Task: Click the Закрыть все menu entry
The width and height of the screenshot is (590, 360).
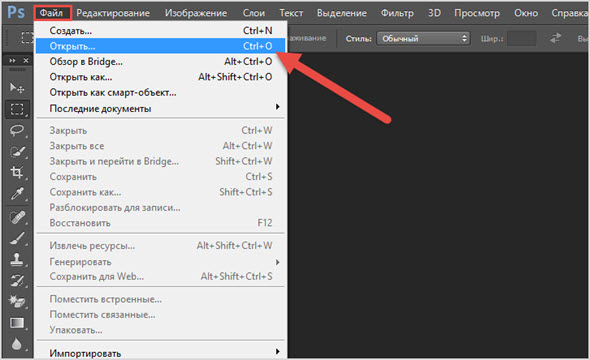Action: [160, 146]
